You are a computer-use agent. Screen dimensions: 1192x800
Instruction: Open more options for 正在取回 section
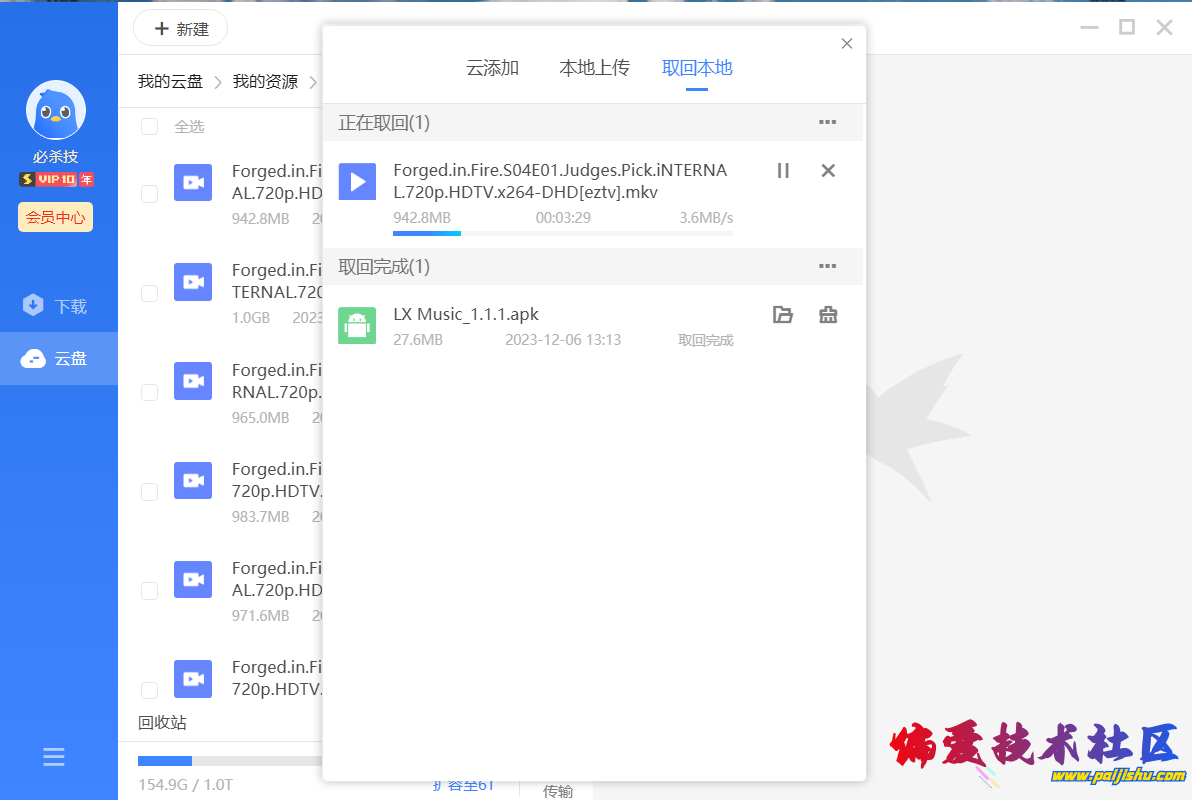click(827, 122)
